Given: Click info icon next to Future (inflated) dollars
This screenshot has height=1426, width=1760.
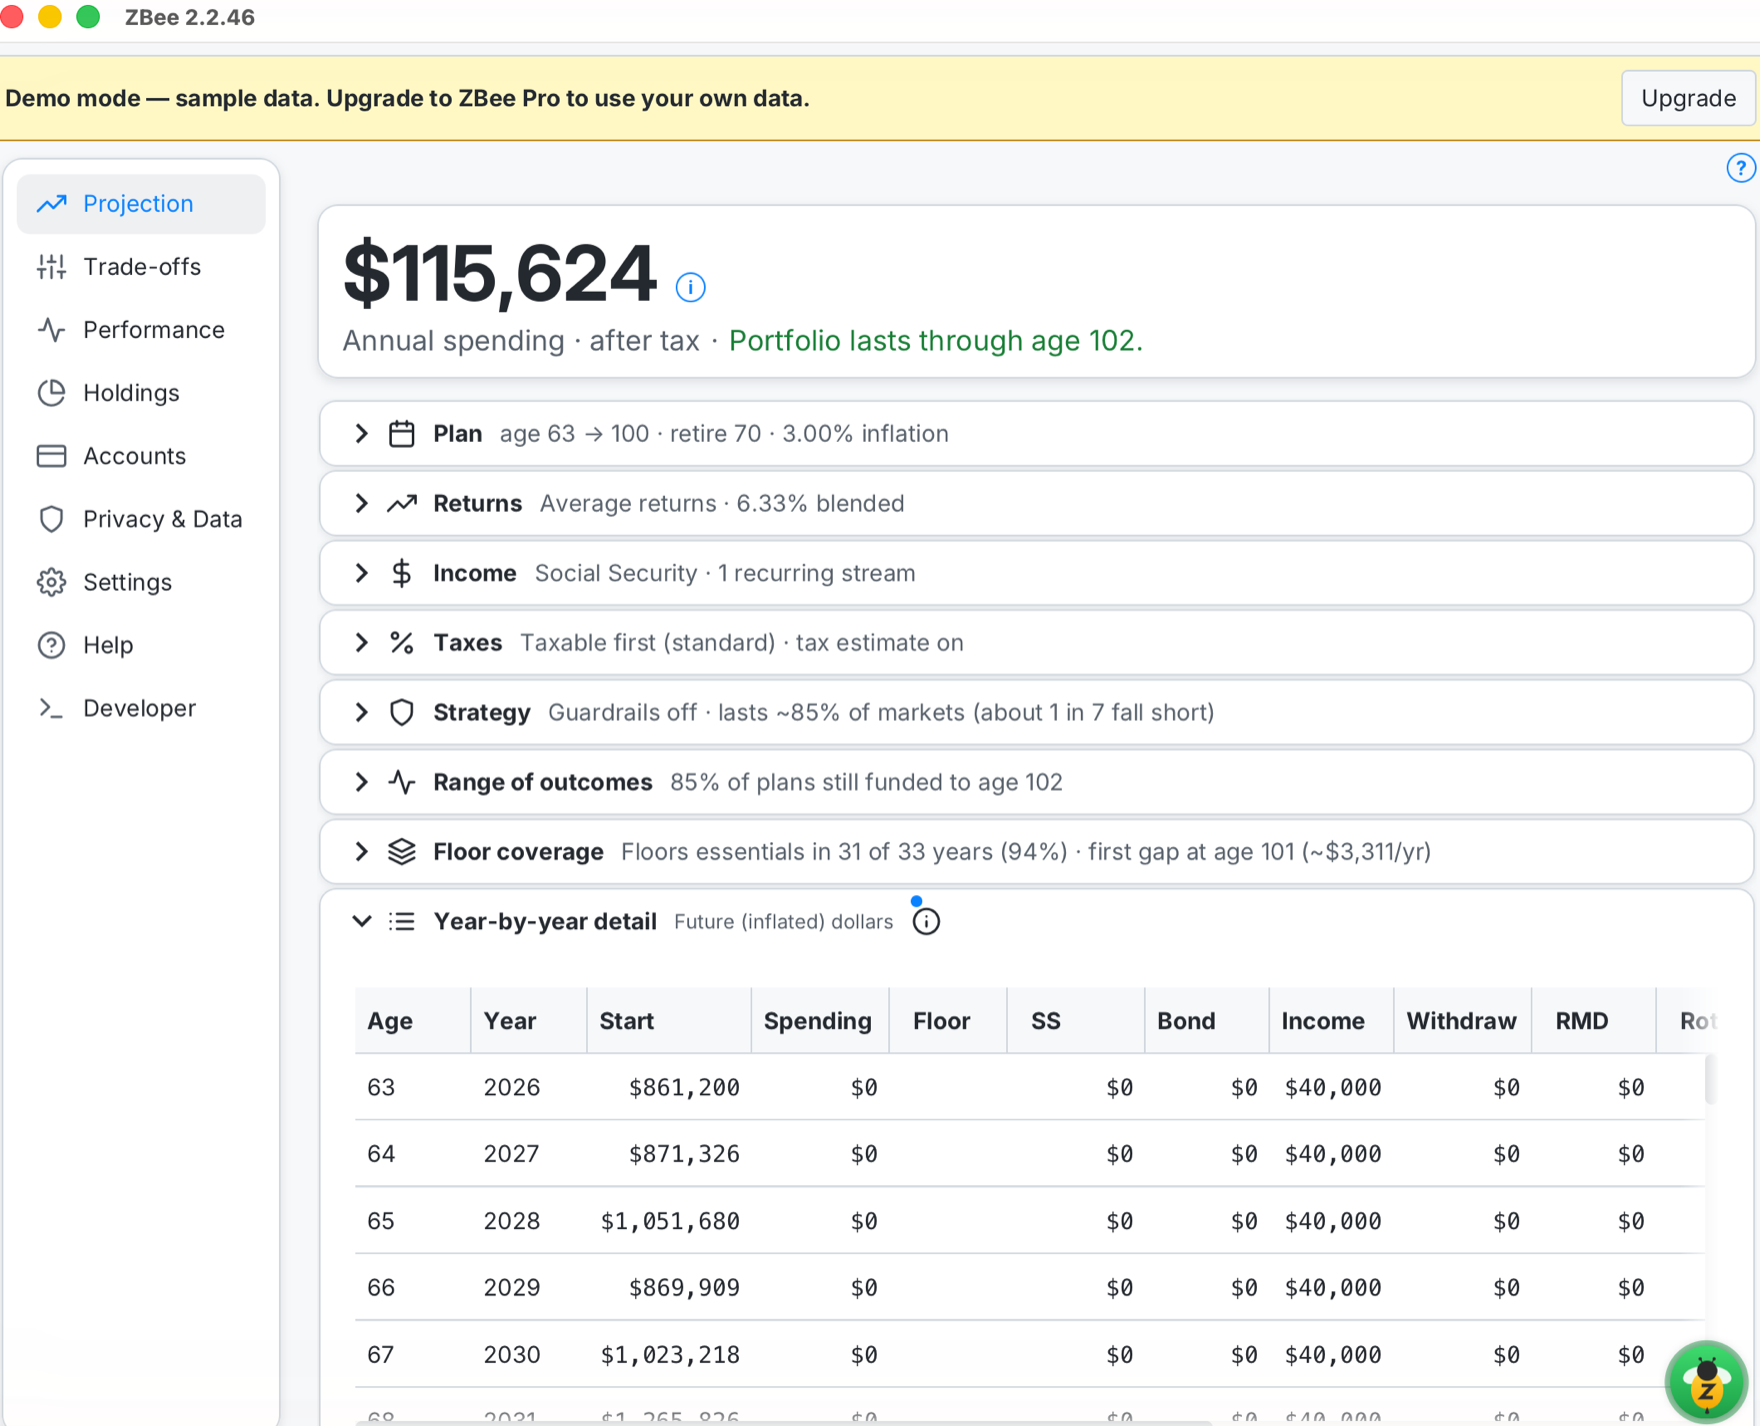Looking at the screenshot, I should [x=926, y=921].
